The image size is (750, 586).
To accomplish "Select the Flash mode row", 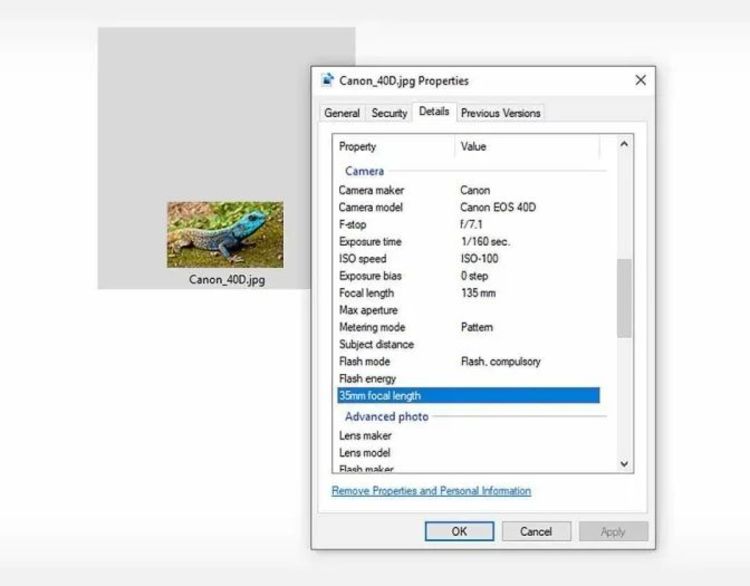I will click(468, 362).
